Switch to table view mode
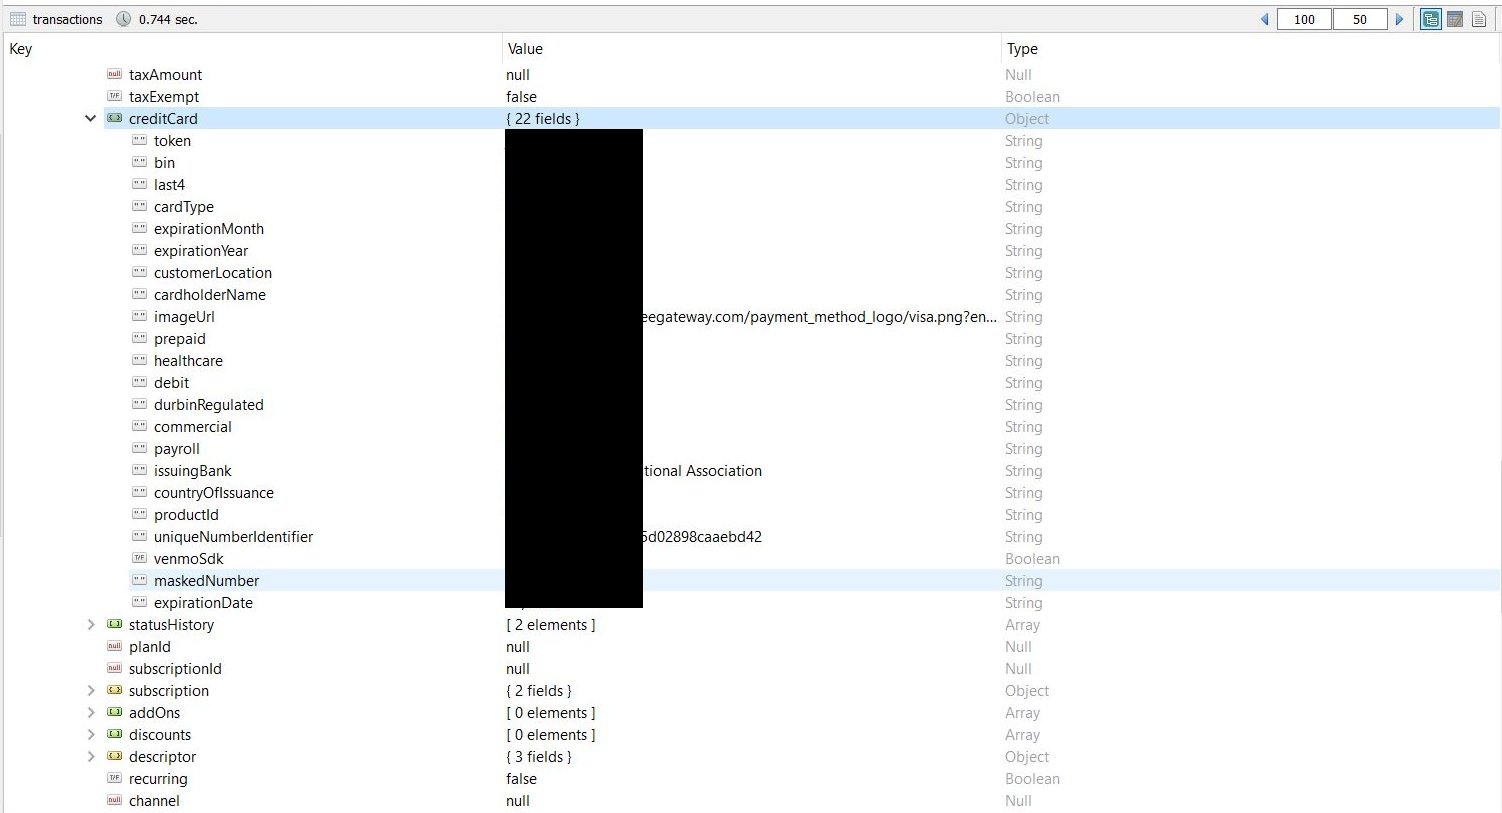The width and height of the screenshot is (1502, 813). (1455, 19)
